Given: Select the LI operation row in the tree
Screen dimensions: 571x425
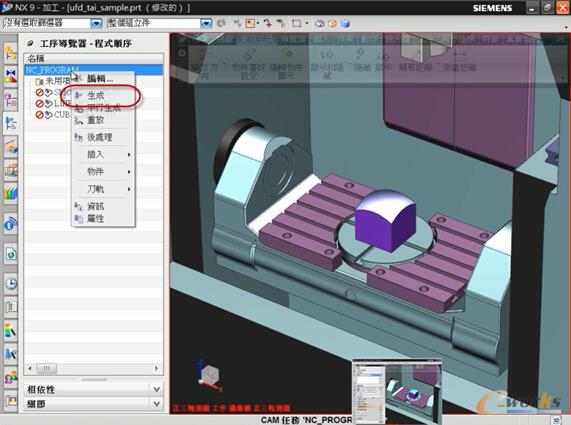Looking at the screenshot, I should click(x=53, y=104).
